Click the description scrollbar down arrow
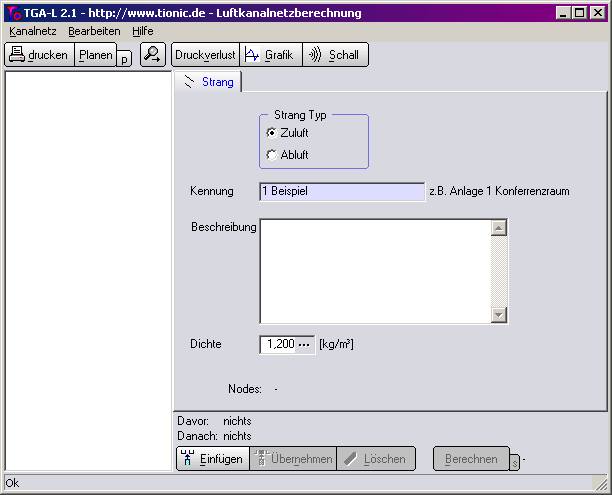 point(499,315)
